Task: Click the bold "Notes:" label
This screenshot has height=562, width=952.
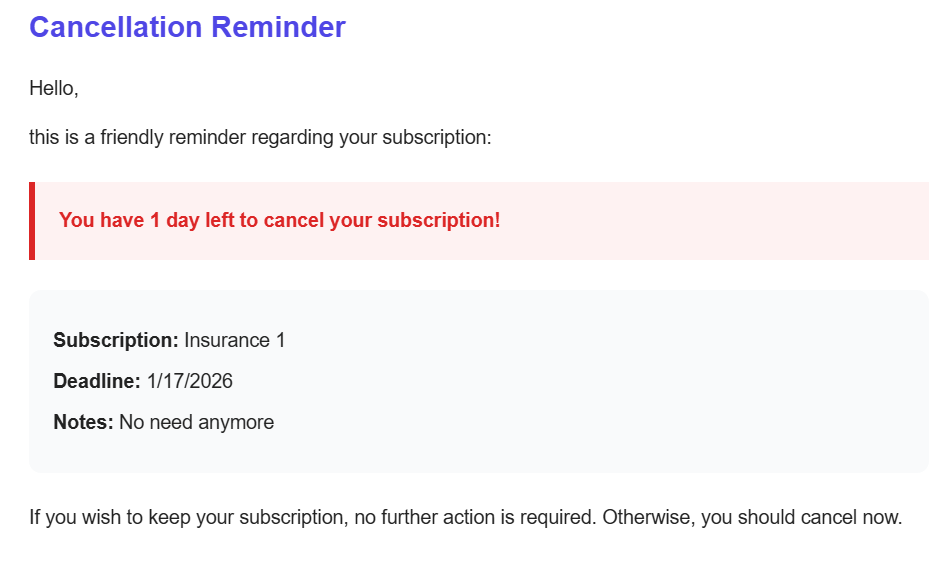Action: pos(83,422)
